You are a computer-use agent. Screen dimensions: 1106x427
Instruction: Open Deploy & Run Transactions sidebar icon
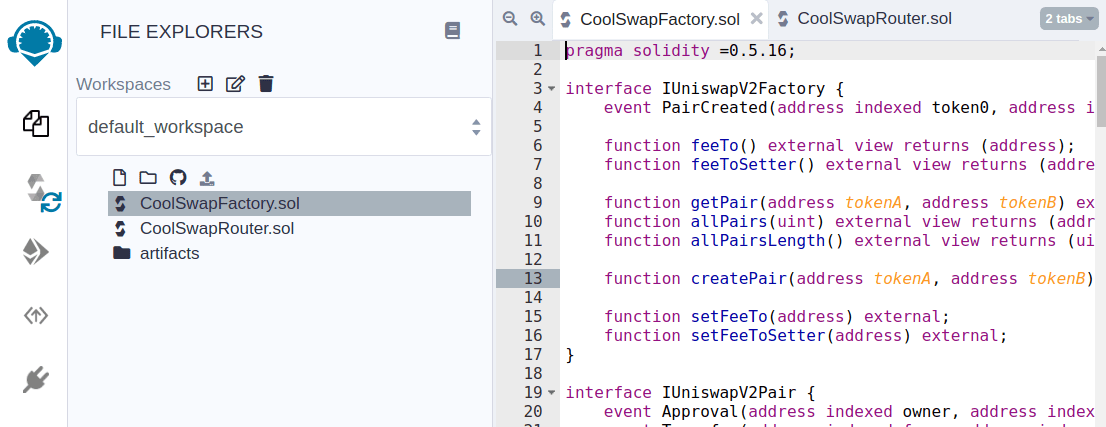35,251
